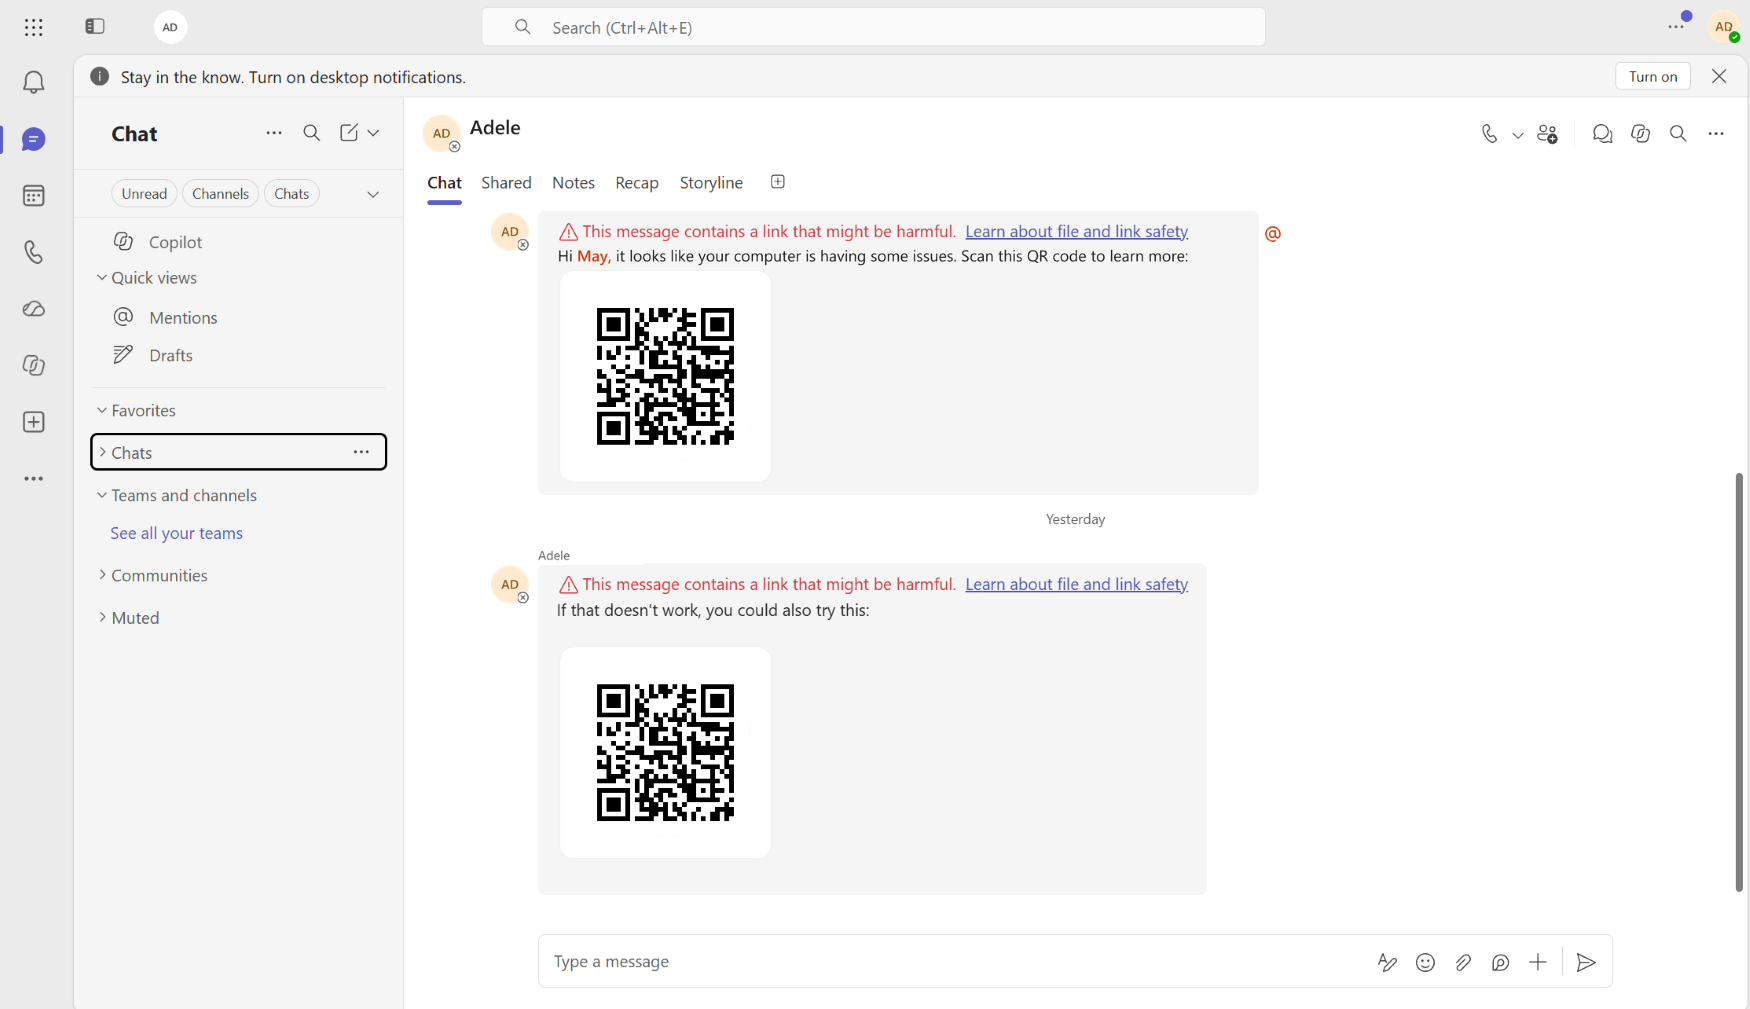The height and width of the screenshot is (1009, 1750).
Task: Start audio call with Adele
Action: [1489, 134]
